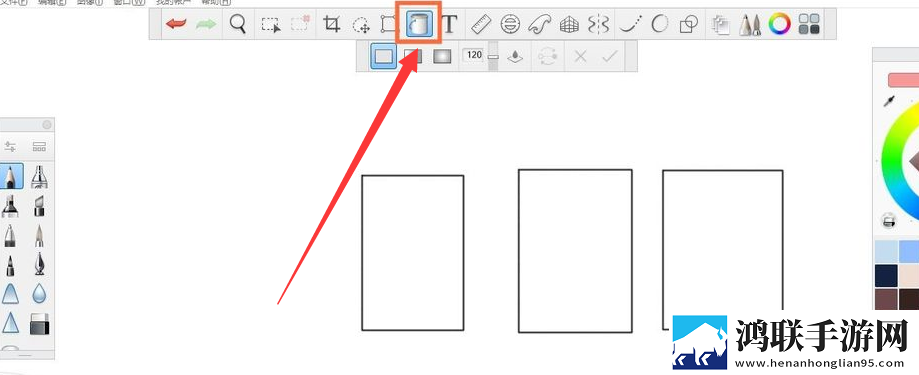Click the X cancel fill button
919x375 pixels.
(580, 56)
